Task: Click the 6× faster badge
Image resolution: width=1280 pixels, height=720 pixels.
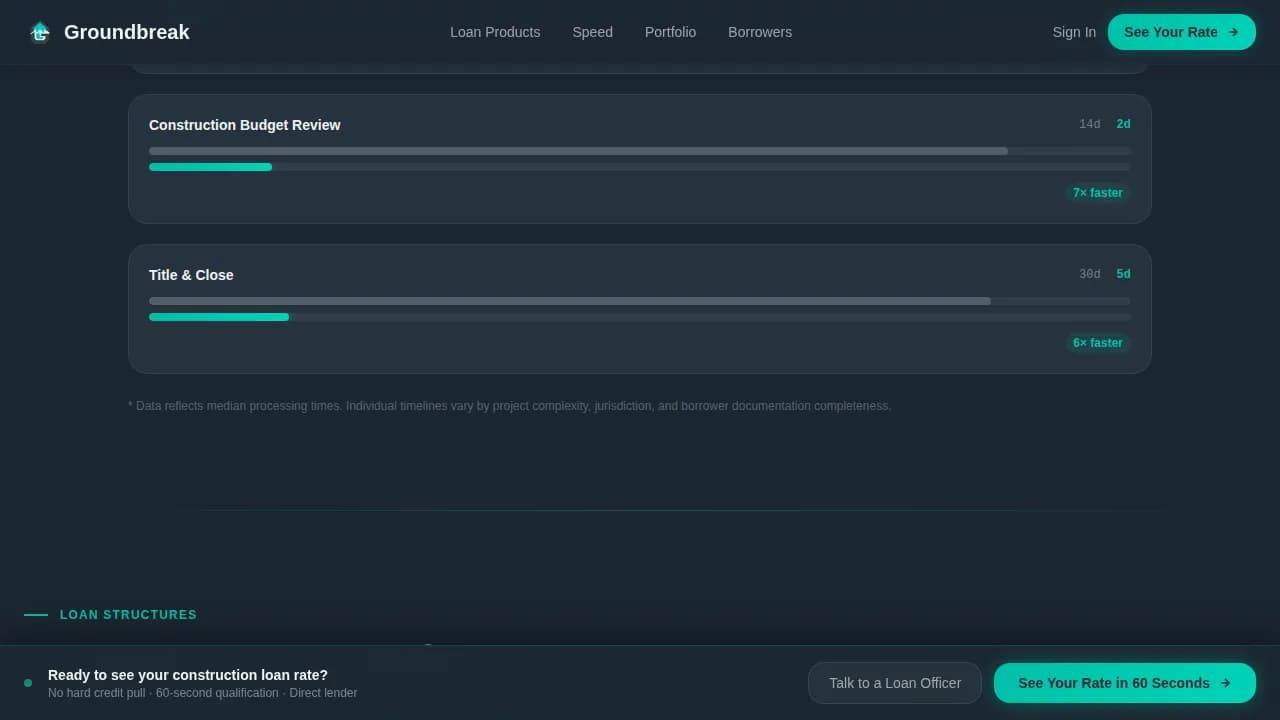Action: [x=1097, y=343]
